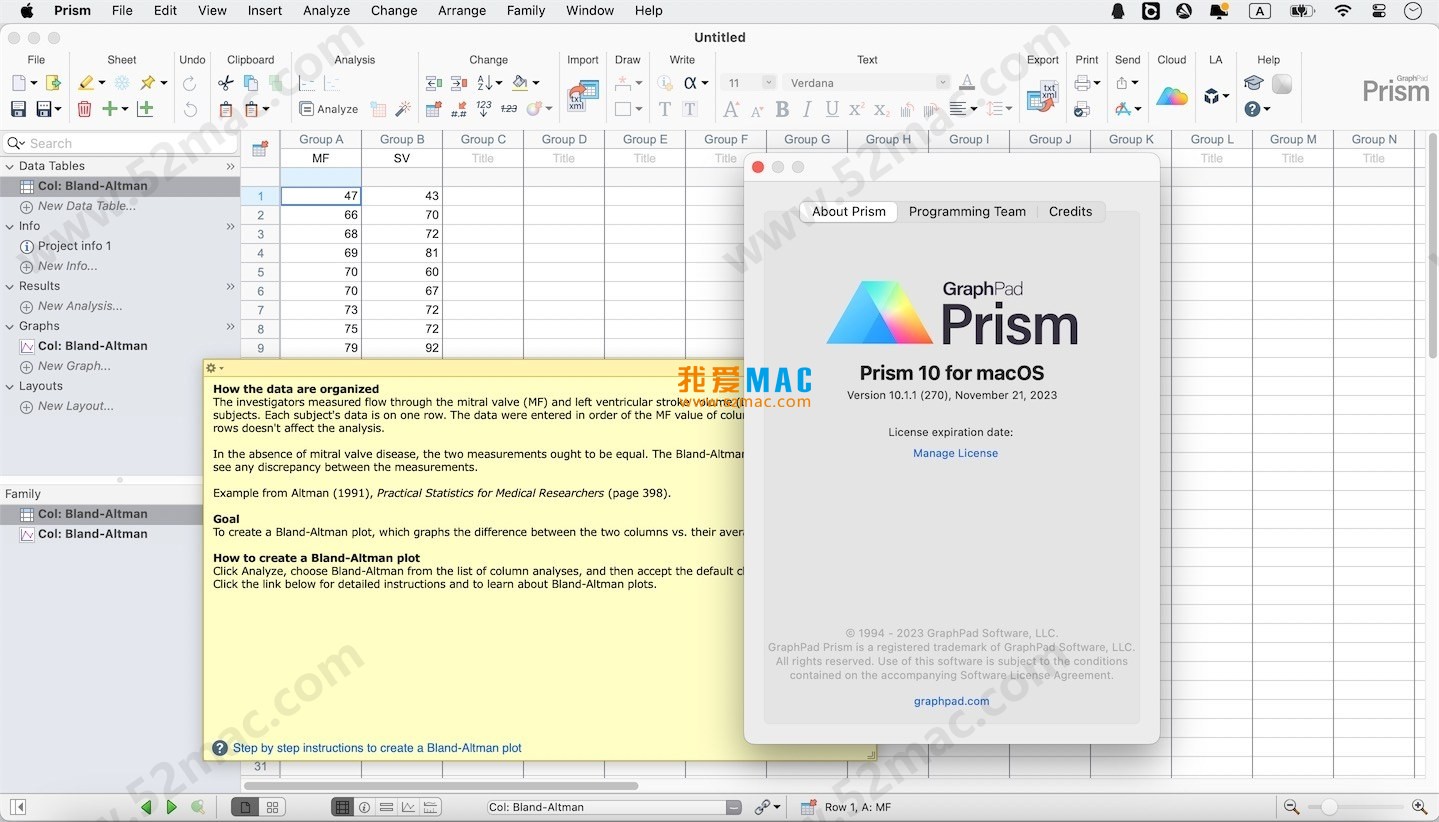Click the paint bucket fill color icon
Screen dimensions: 1439x822
(x=520, y=83)
